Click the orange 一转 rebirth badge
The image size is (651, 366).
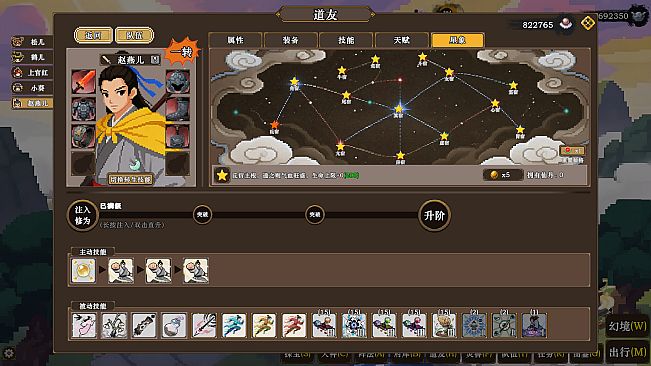tap(182, 52)
